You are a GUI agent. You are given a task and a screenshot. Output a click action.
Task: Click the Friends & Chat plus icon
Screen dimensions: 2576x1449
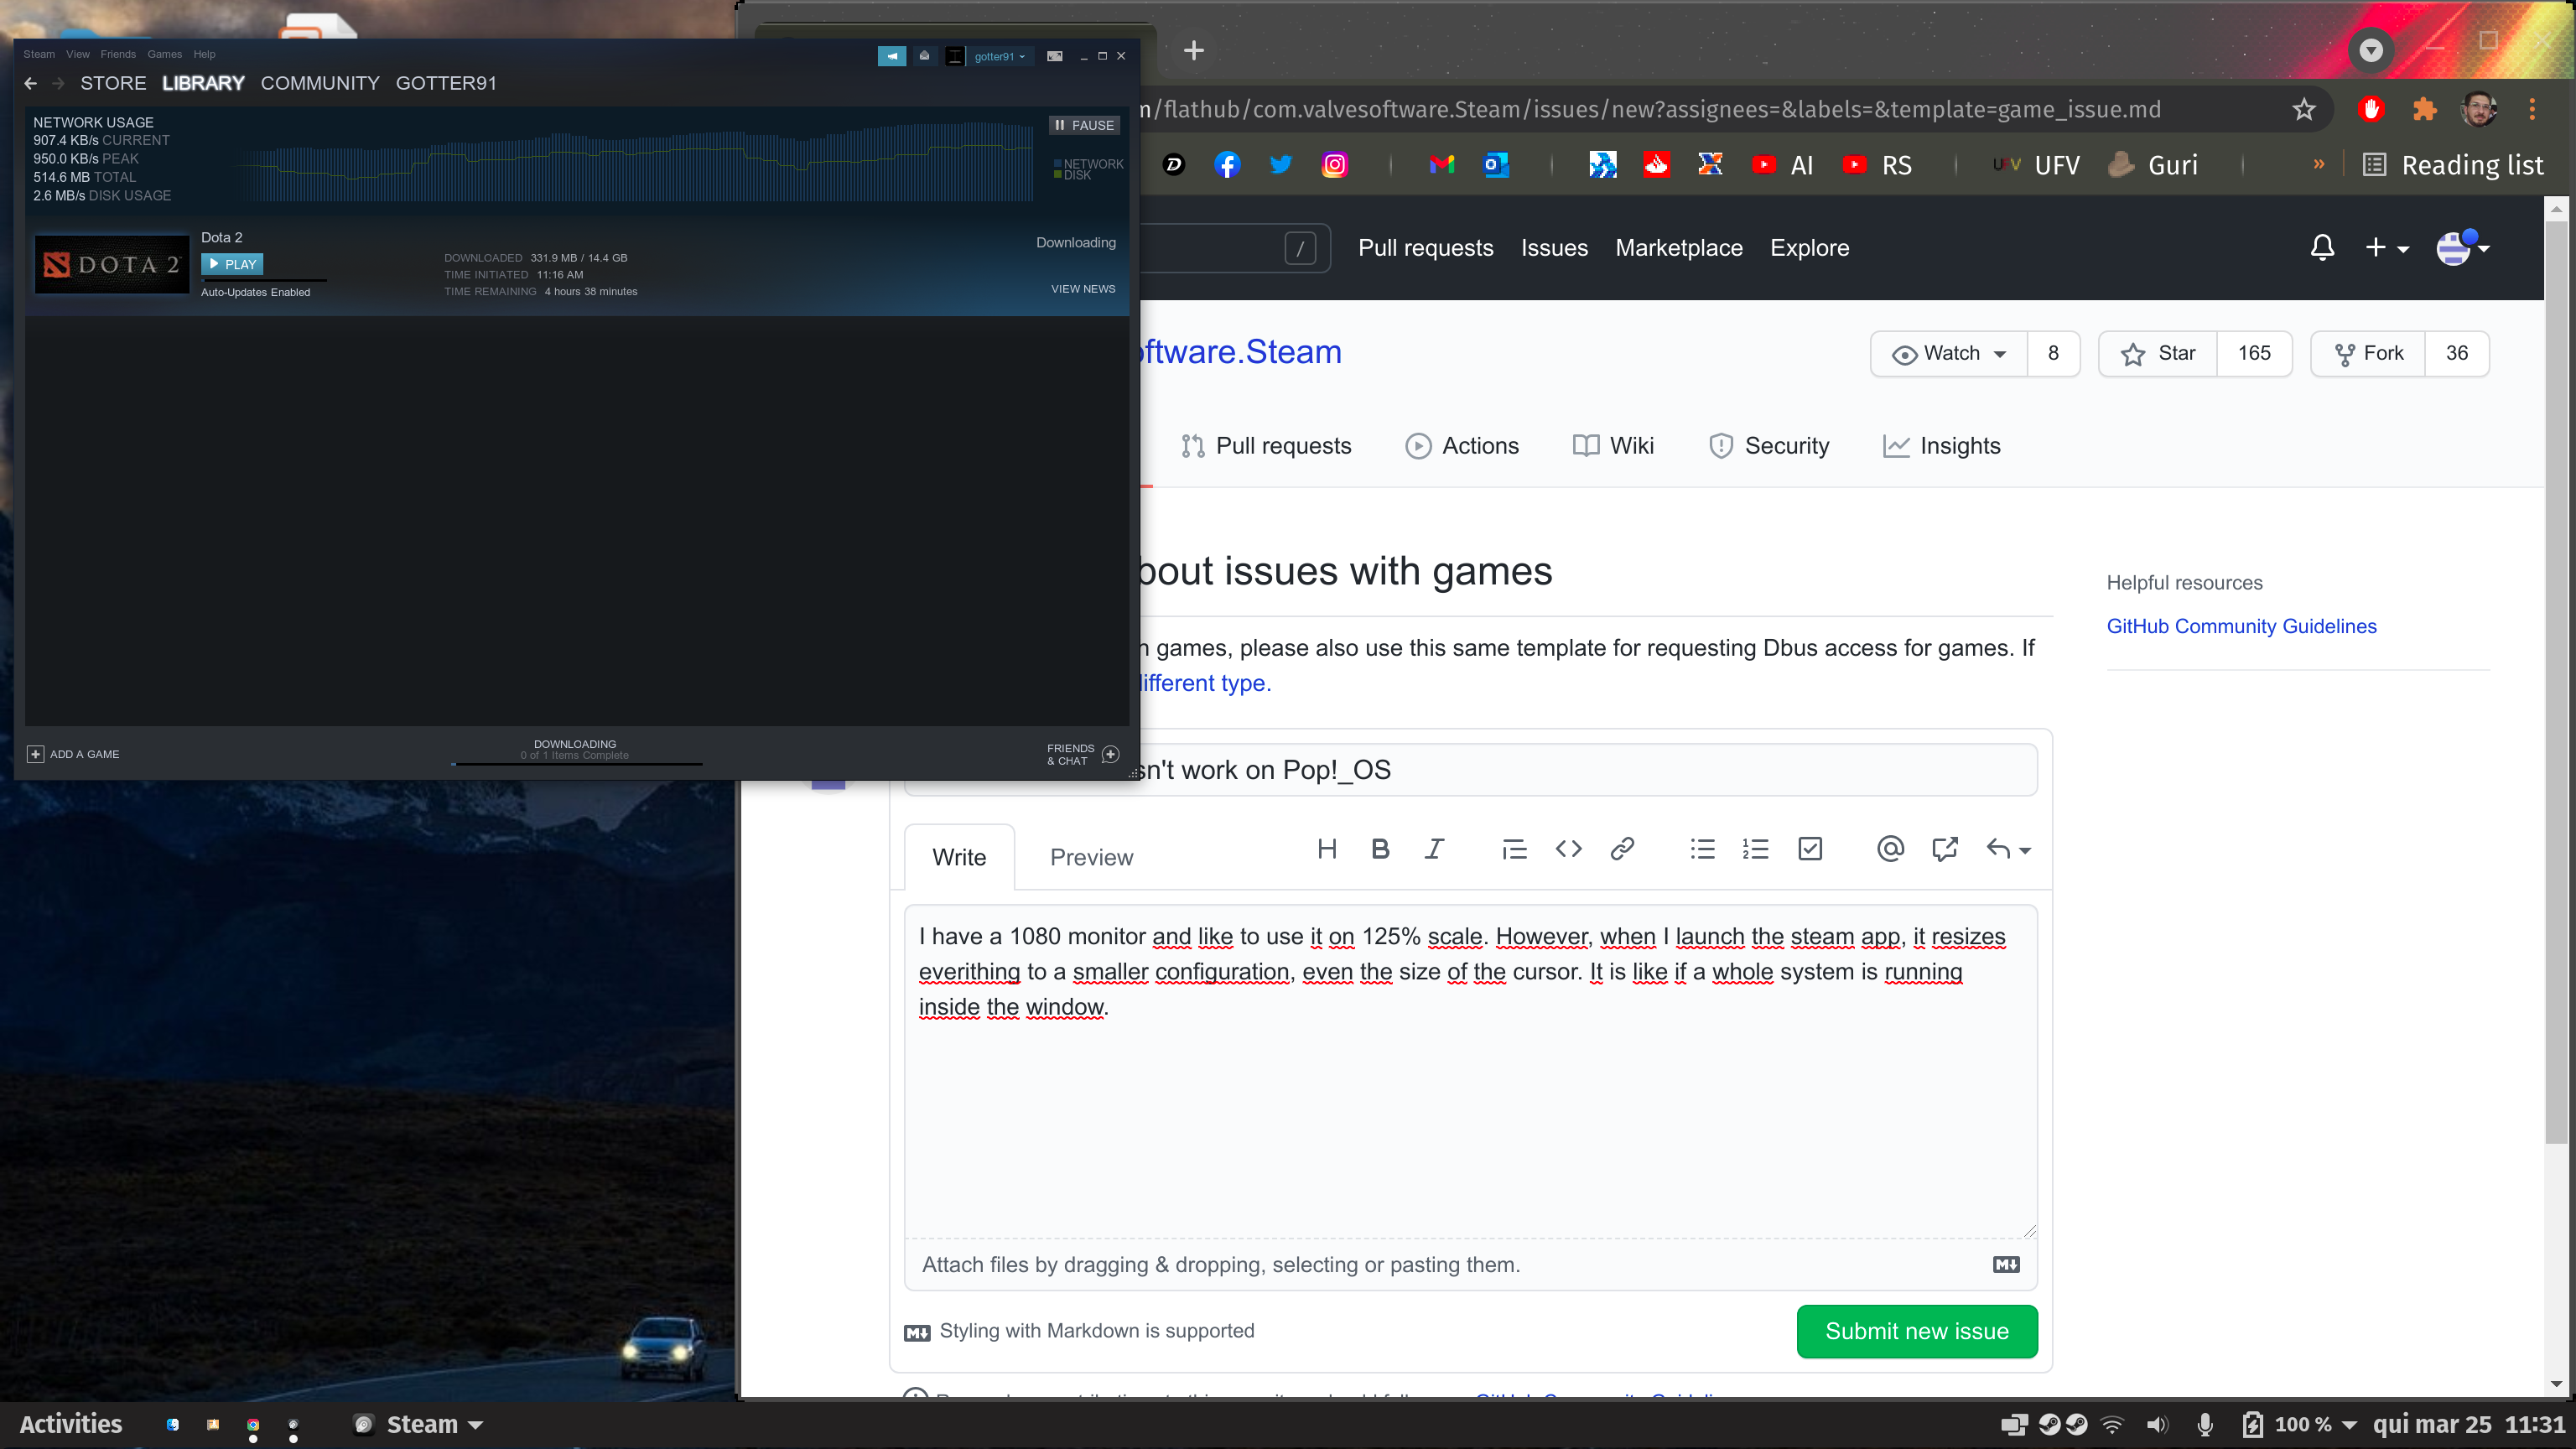click(1110, 754)
